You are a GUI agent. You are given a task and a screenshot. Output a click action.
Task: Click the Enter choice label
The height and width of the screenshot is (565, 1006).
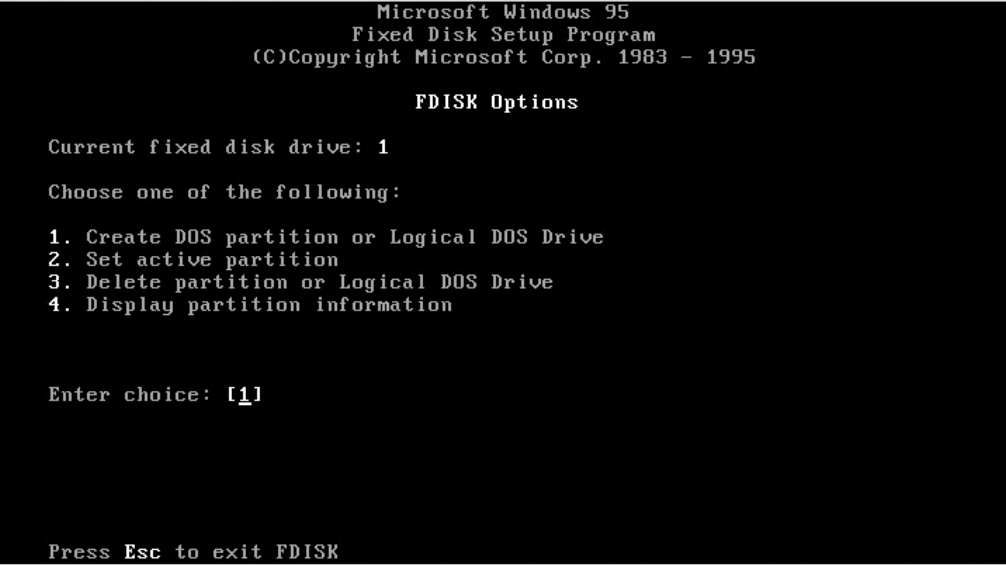130,394
